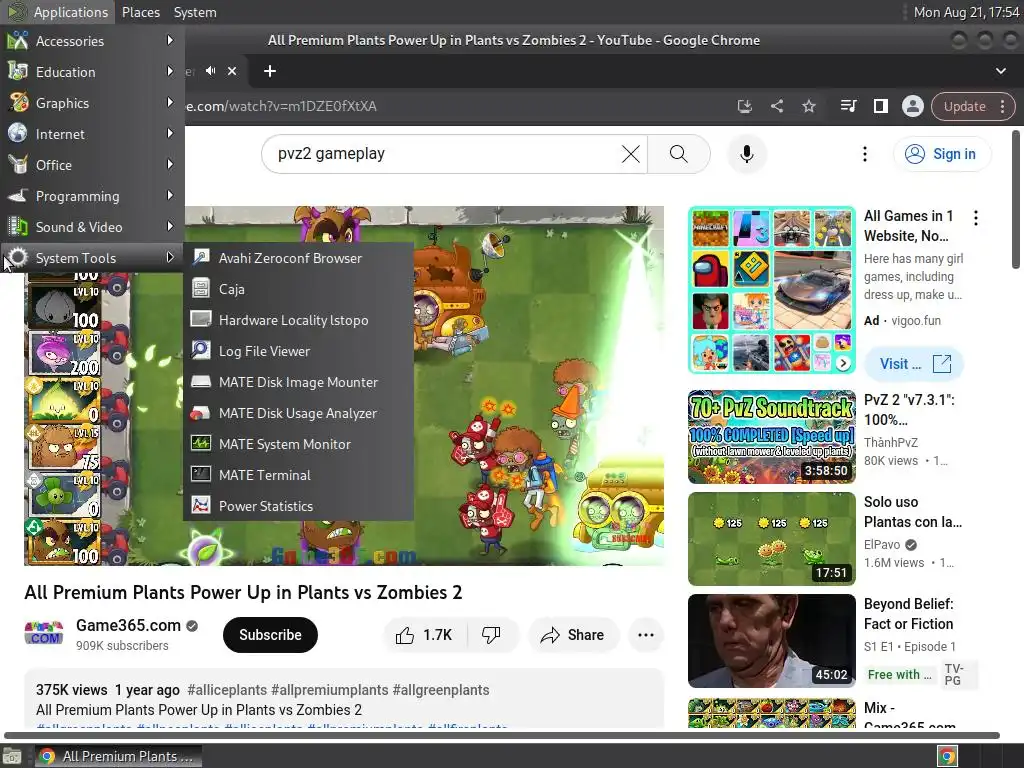Subscribe to Game365.com

[270, 635]
